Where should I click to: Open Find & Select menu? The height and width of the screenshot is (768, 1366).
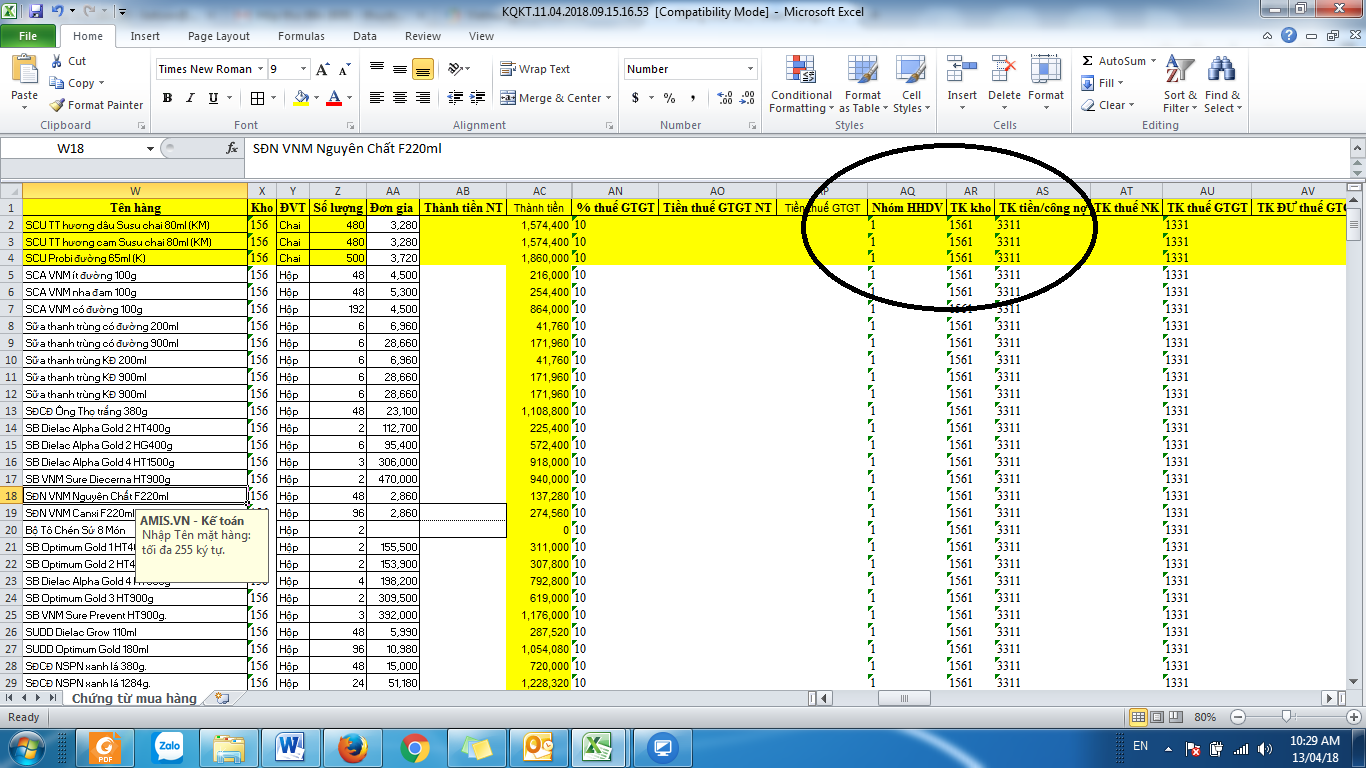[x=1222, y=85]
